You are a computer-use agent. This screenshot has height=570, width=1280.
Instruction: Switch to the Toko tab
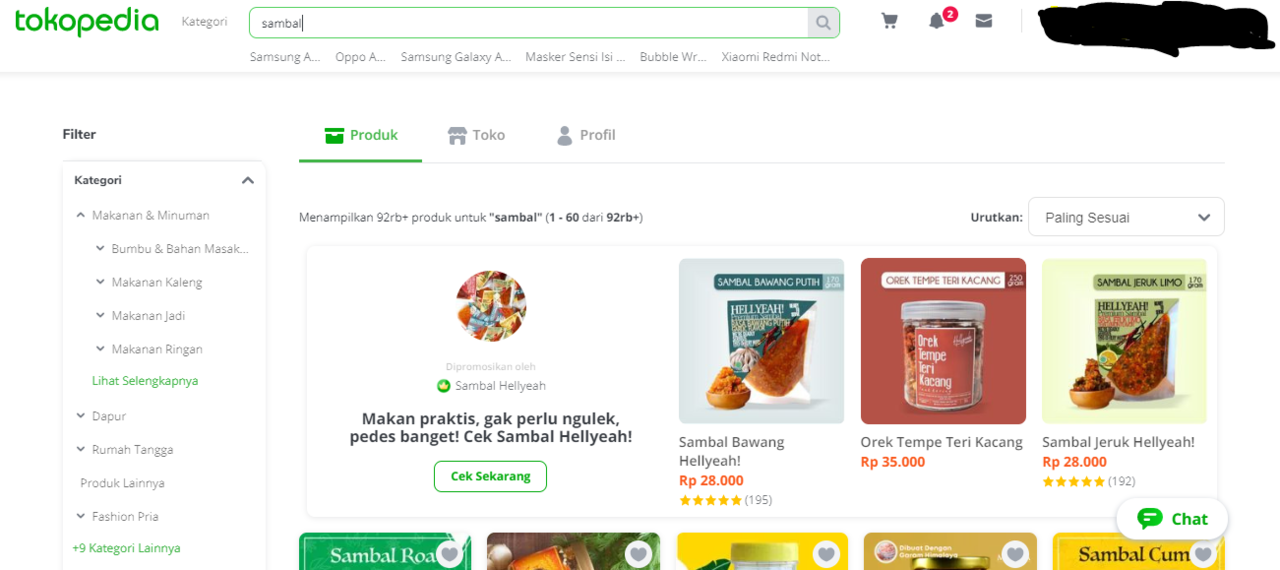pyautogui.click(x=476, y=135)
